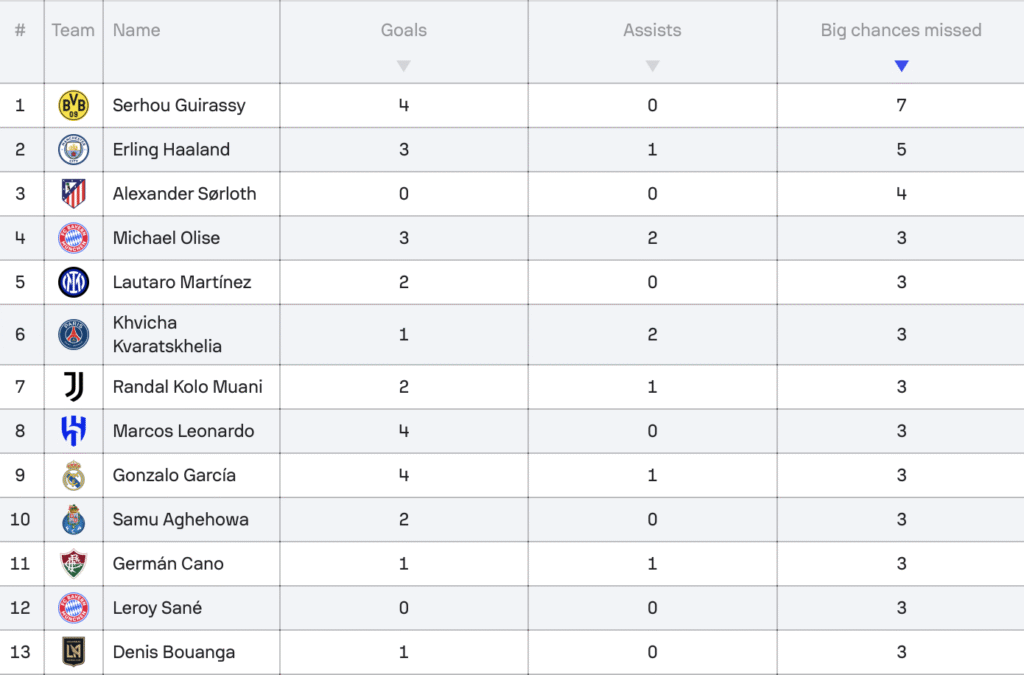Click the Atlético Madrid crest icon

[x=73, y=194]
